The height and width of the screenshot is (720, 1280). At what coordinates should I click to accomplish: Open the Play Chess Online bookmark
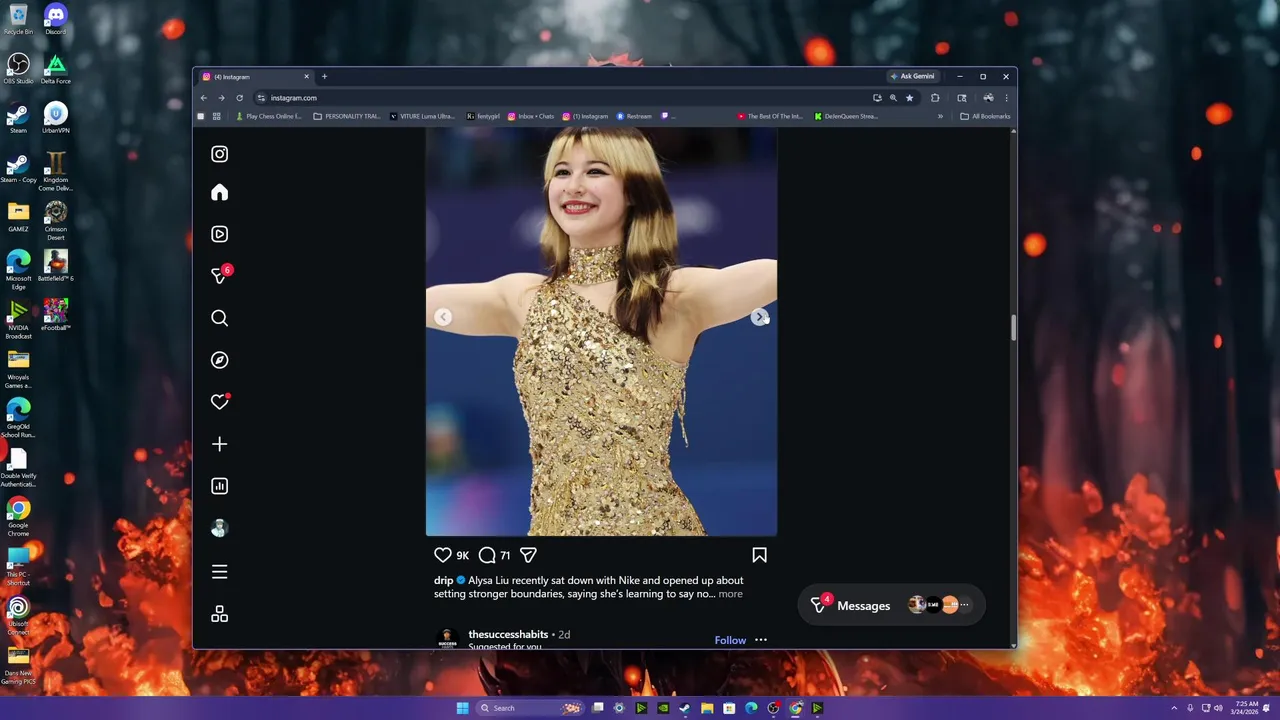tap(268, 116)
